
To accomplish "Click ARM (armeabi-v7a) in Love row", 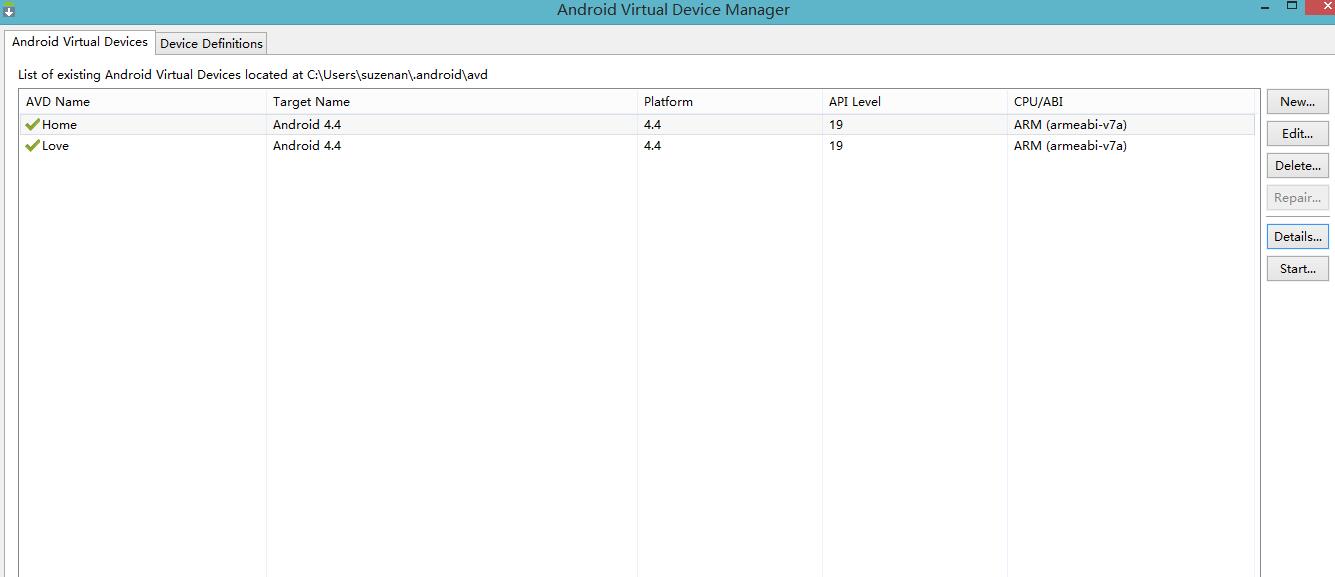I will click(x=1070, y=146).
